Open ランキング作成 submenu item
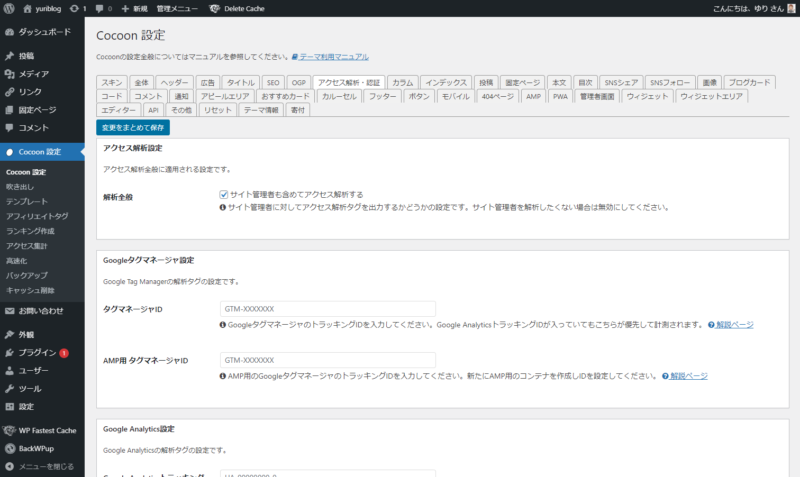800x477 pixels. pyautogui.click(x=30, y=231)
